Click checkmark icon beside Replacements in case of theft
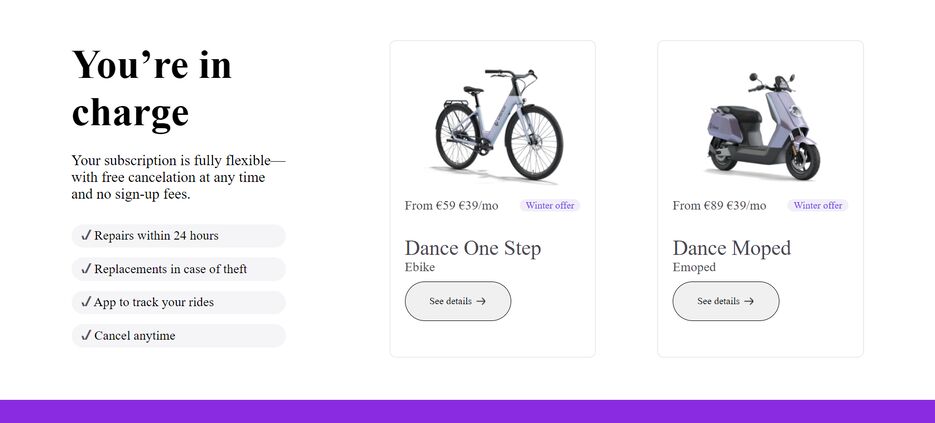This screenshot has width=935, height=423. [86, 268]
